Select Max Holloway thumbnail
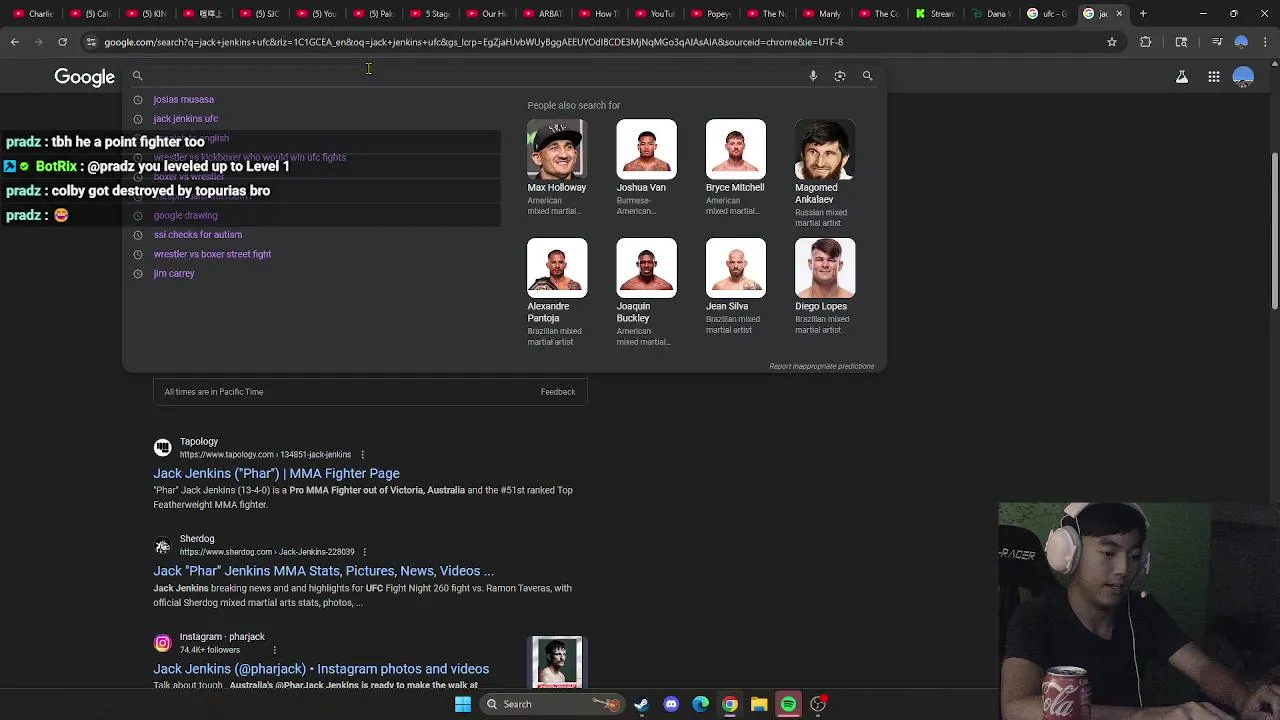 click(557, 149)
